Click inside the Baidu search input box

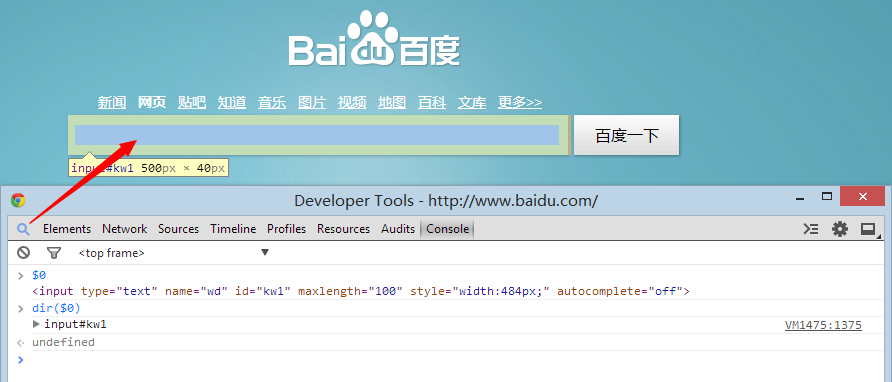point(317,135)
